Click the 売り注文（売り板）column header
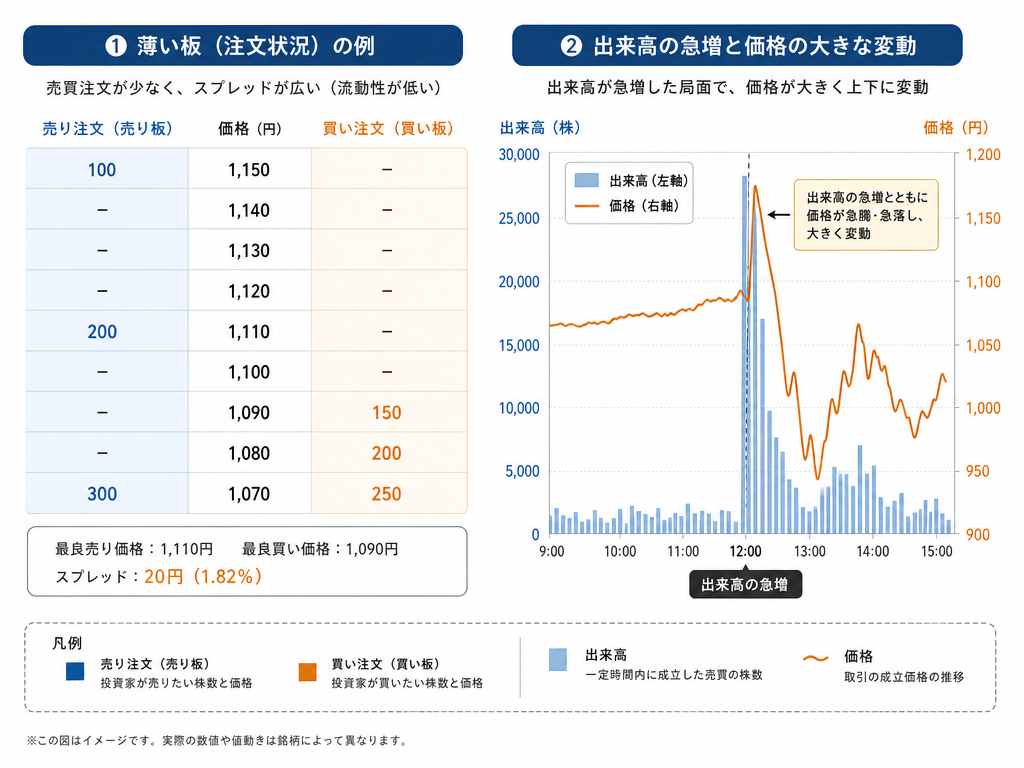 click(x=107, y=129)
